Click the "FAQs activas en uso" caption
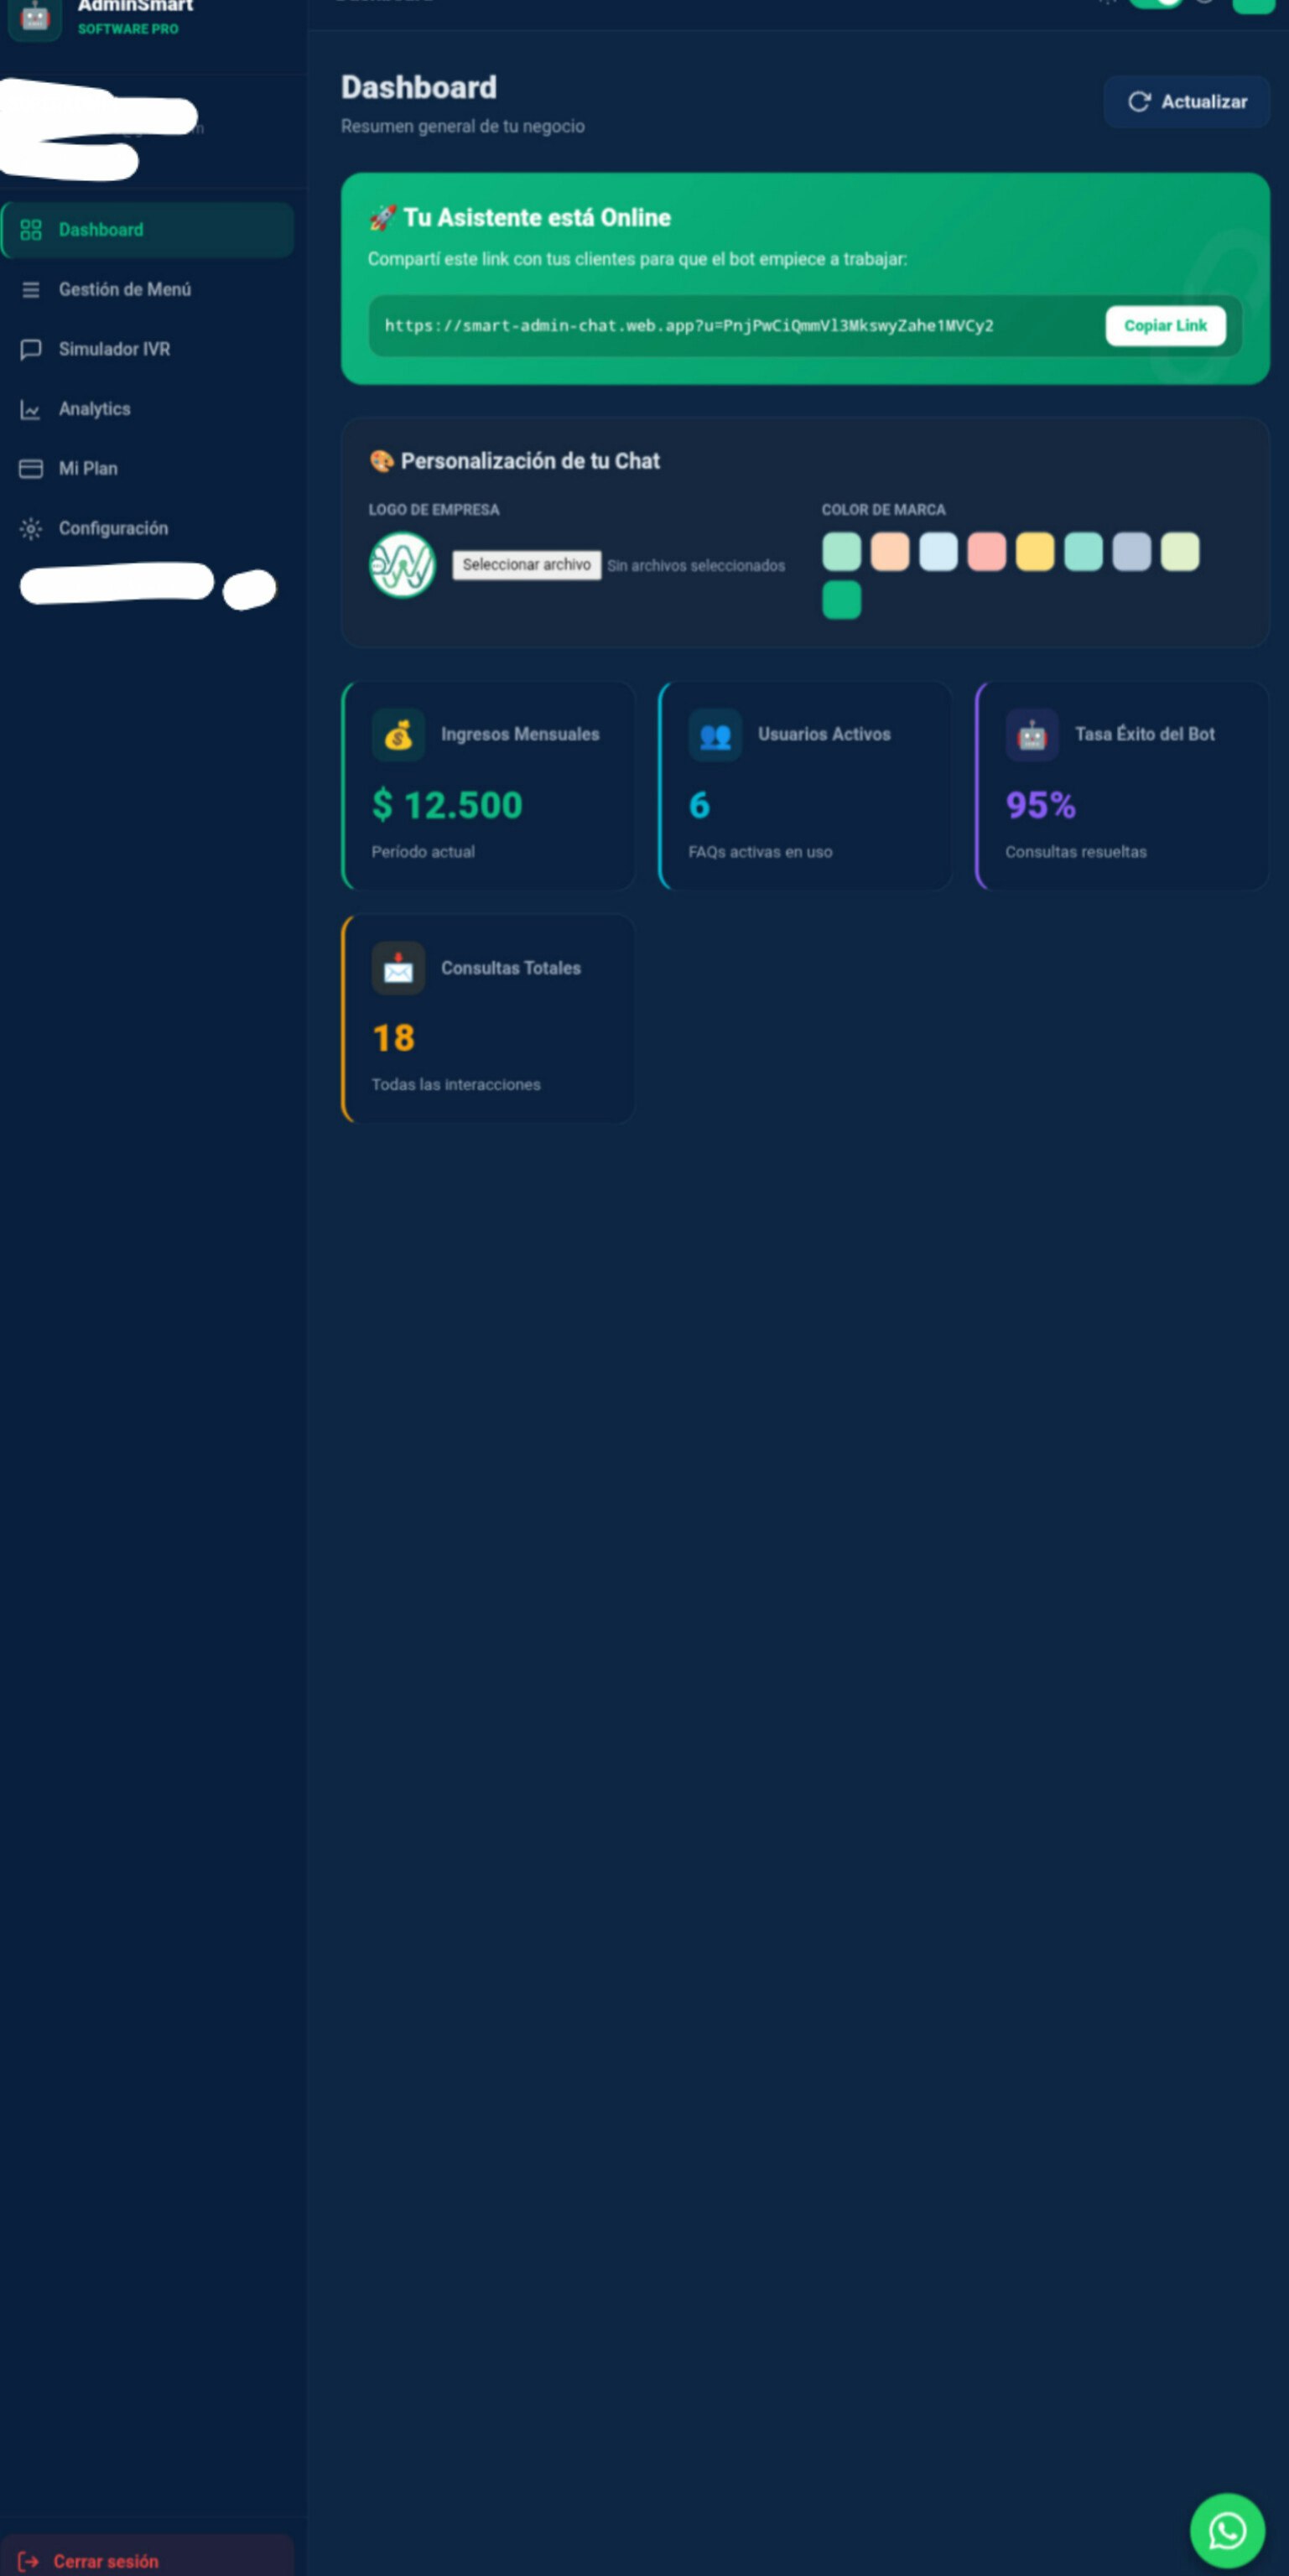The image size is (1289, 2576). [760, 852]
